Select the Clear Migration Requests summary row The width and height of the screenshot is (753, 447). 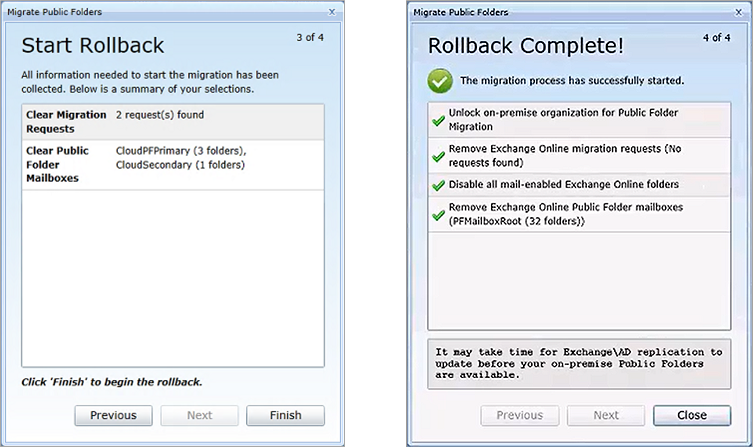point(173,121)
